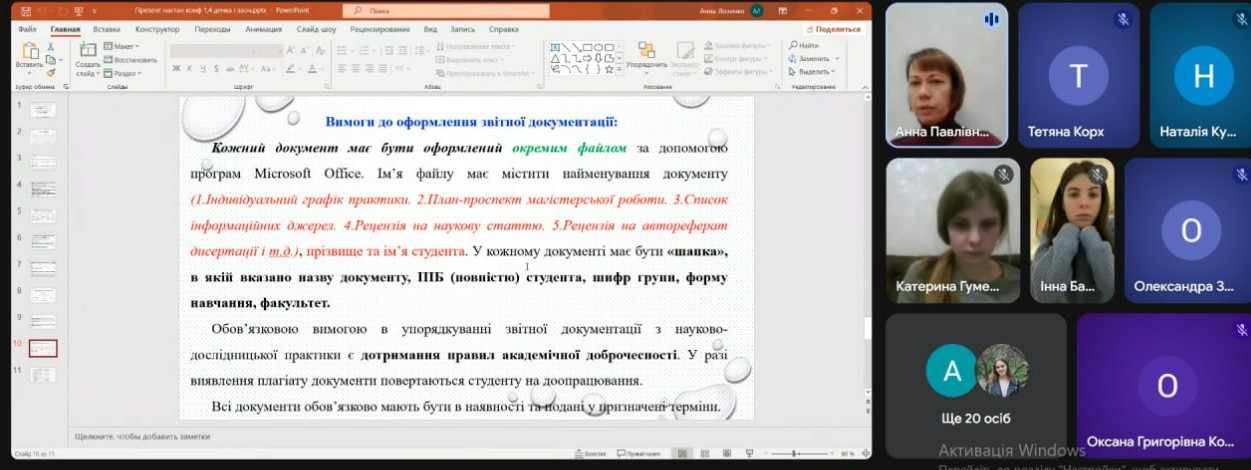
Task: Click the Cut scissors icon
Action: point(51,46)
